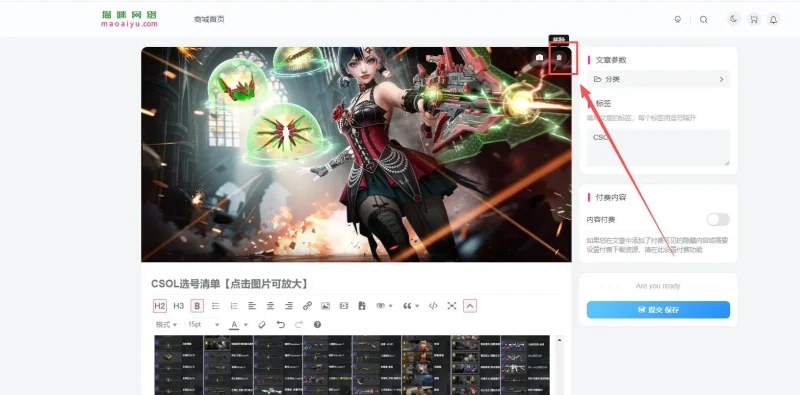Screen dimensions: 800x395
Task: Align text to the left
Action: [x=252, y=306]
